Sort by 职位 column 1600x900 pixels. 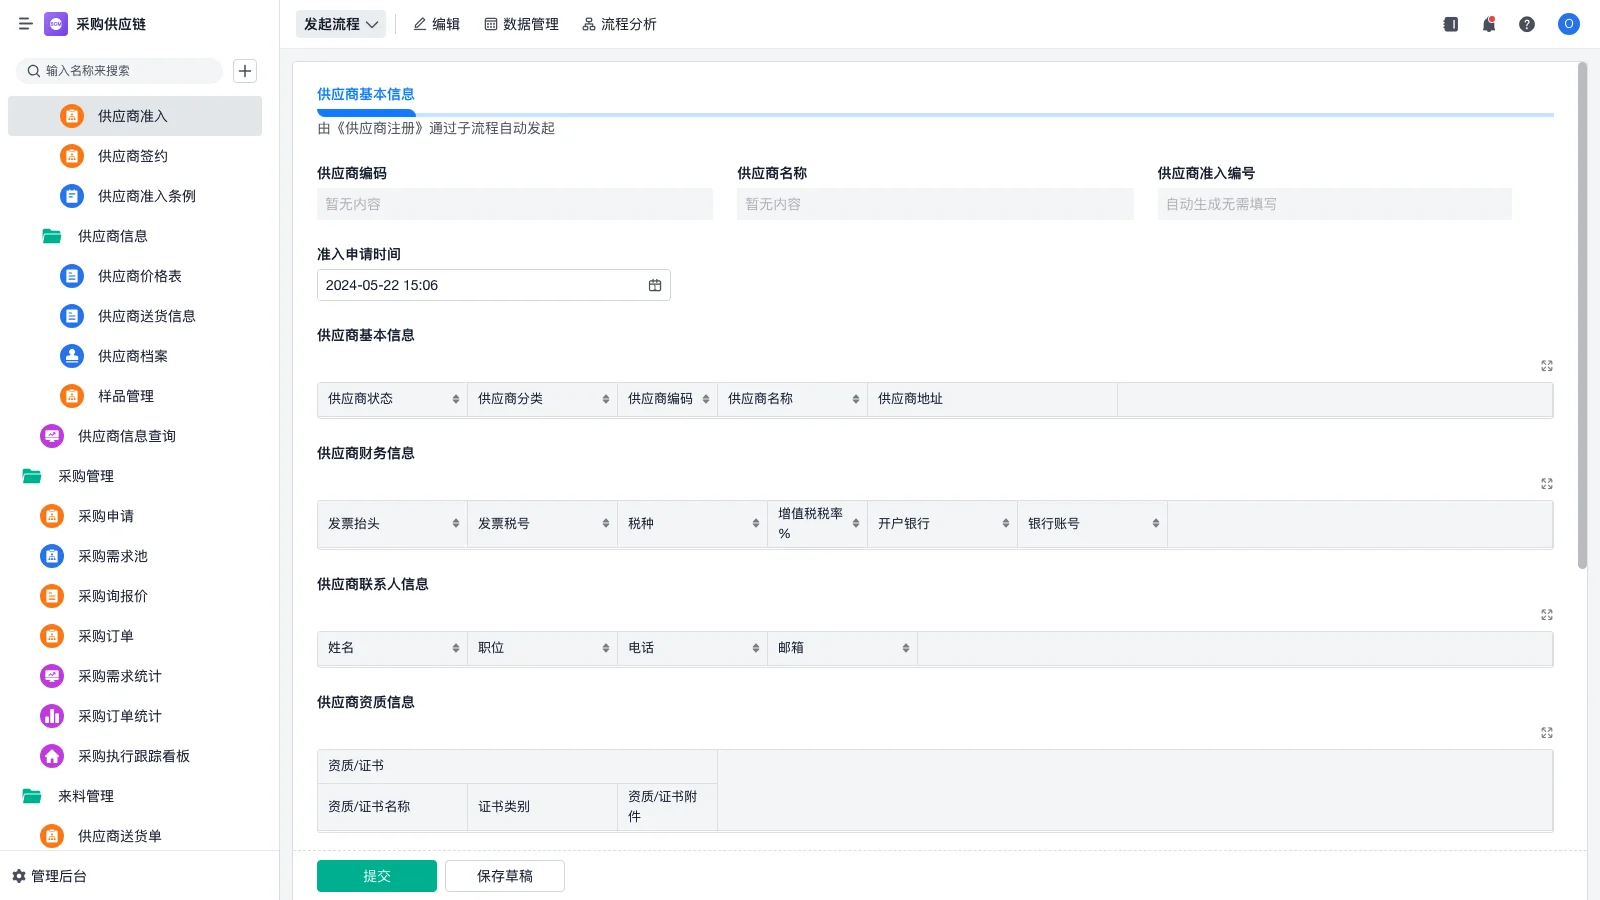point(606,648)
